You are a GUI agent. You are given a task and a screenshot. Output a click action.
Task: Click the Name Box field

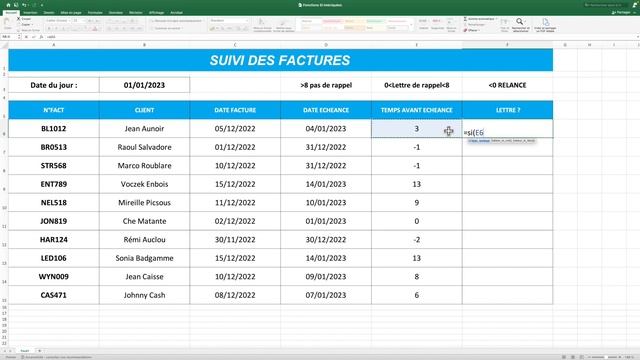click(9, 37)
